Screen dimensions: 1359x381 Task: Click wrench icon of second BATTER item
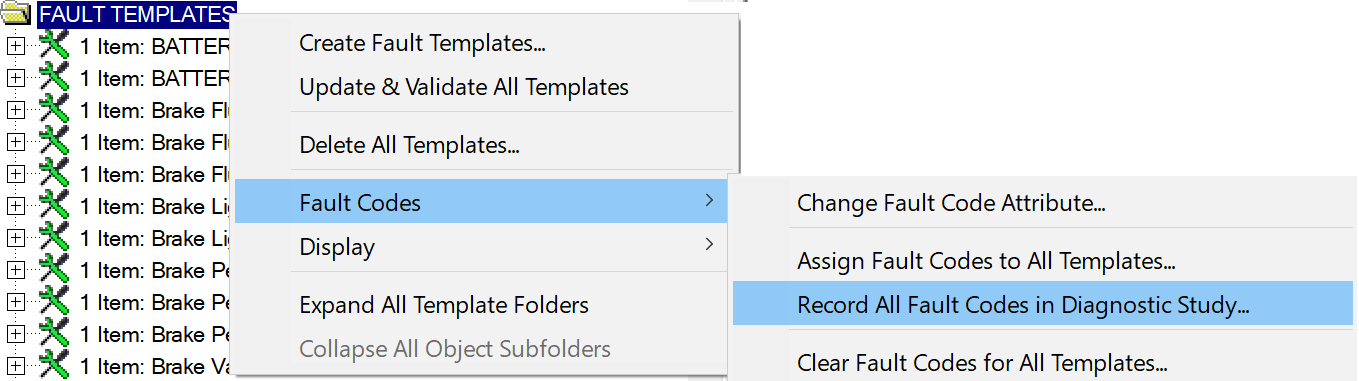pos(54,77)
